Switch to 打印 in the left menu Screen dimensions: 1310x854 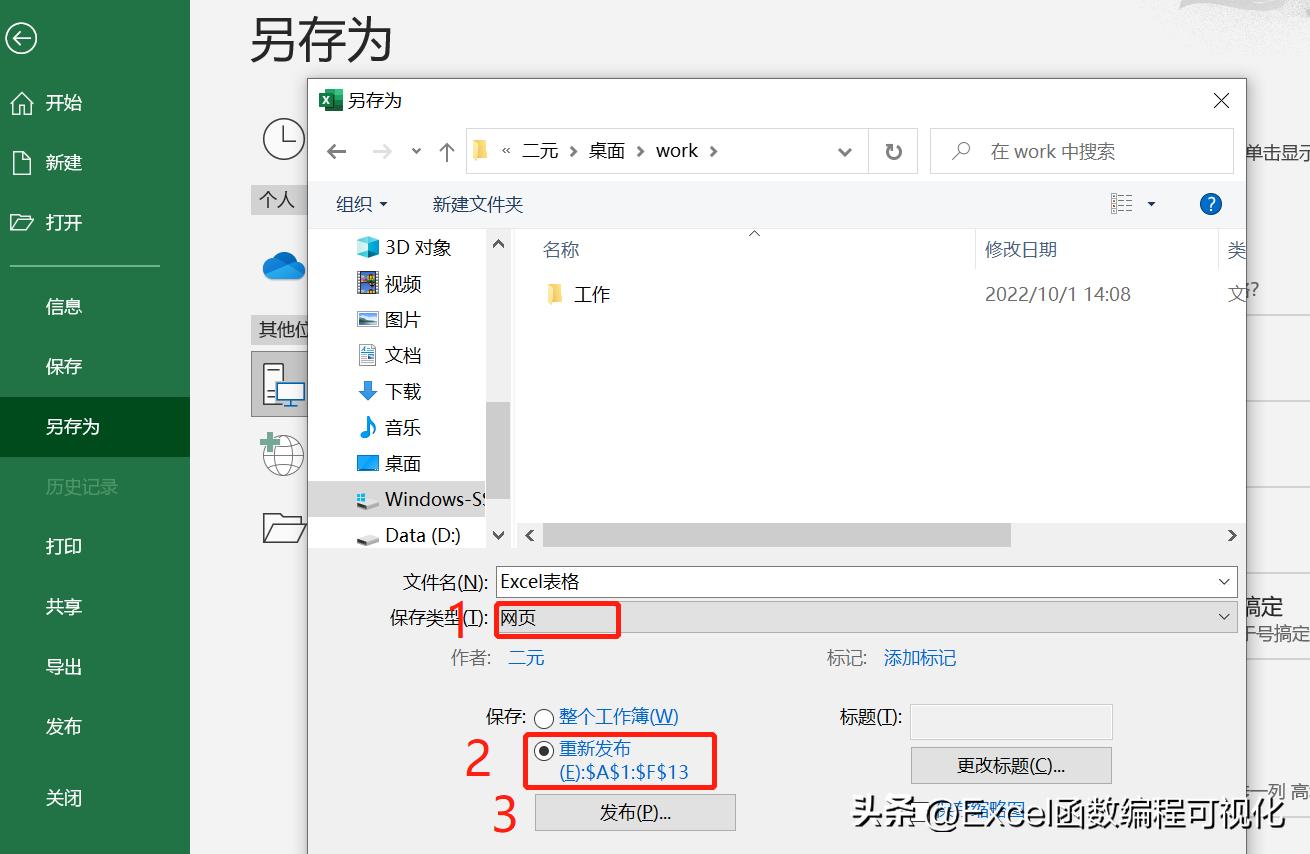point(63,546)
